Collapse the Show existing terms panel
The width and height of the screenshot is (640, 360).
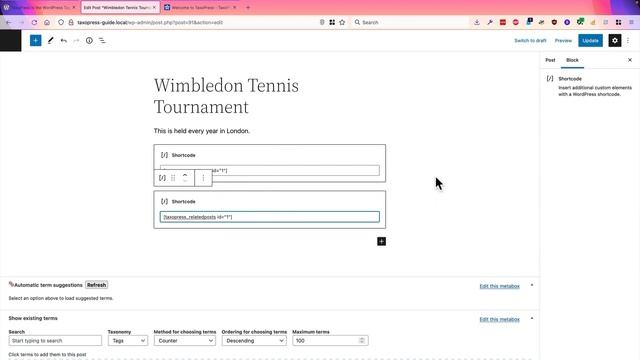click(x=531, y=318)
